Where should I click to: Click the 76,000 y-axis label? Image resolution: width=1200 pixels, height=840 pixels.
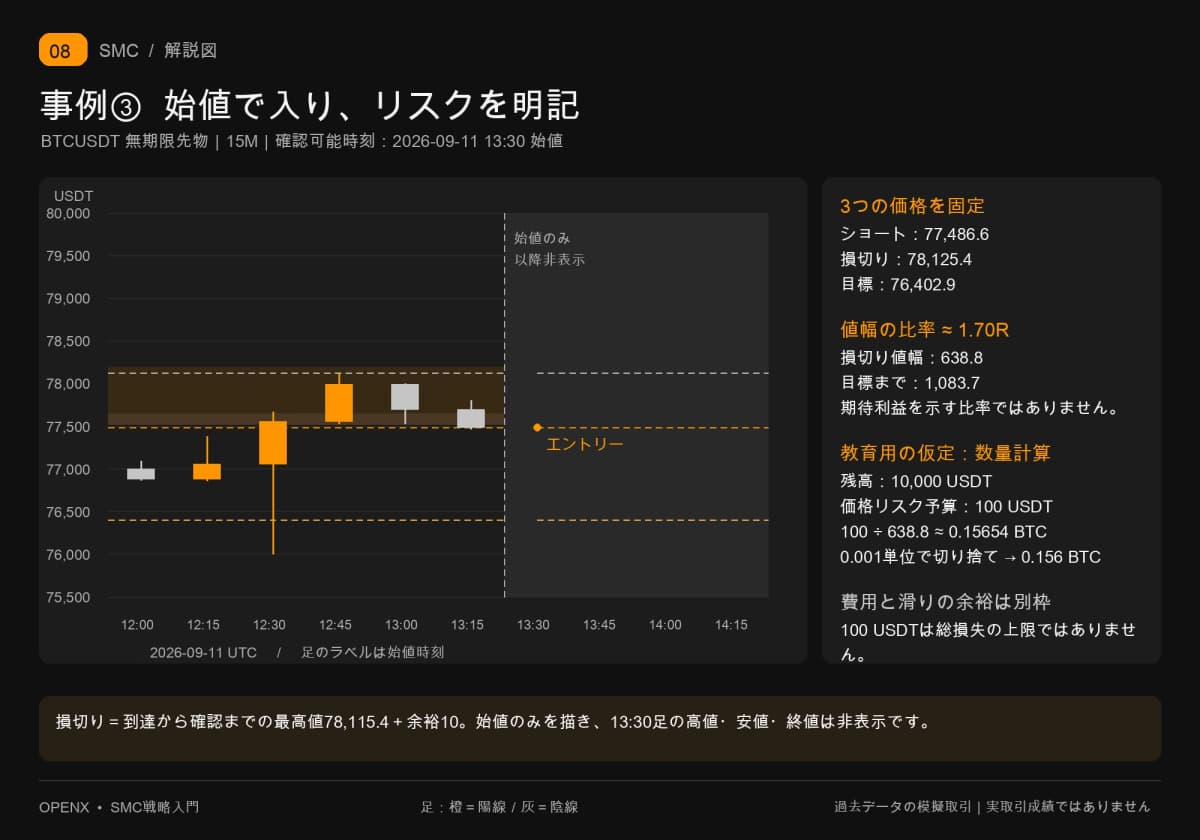69,555
